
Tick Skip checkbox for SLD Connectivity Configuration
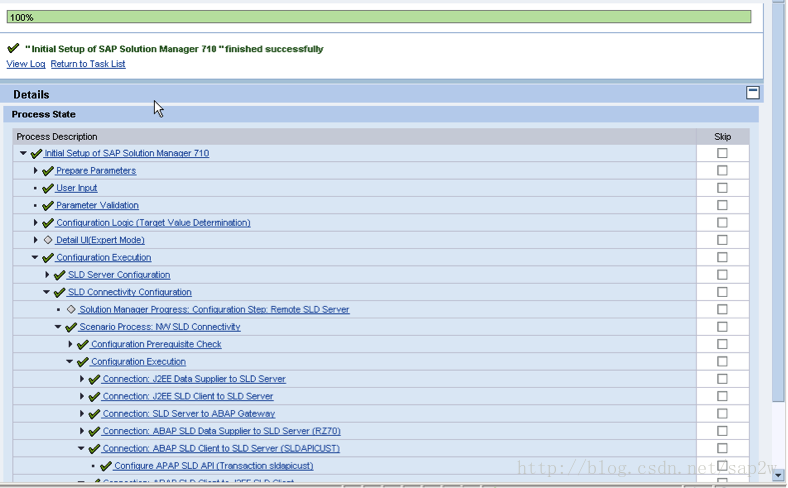pos(722,291)
